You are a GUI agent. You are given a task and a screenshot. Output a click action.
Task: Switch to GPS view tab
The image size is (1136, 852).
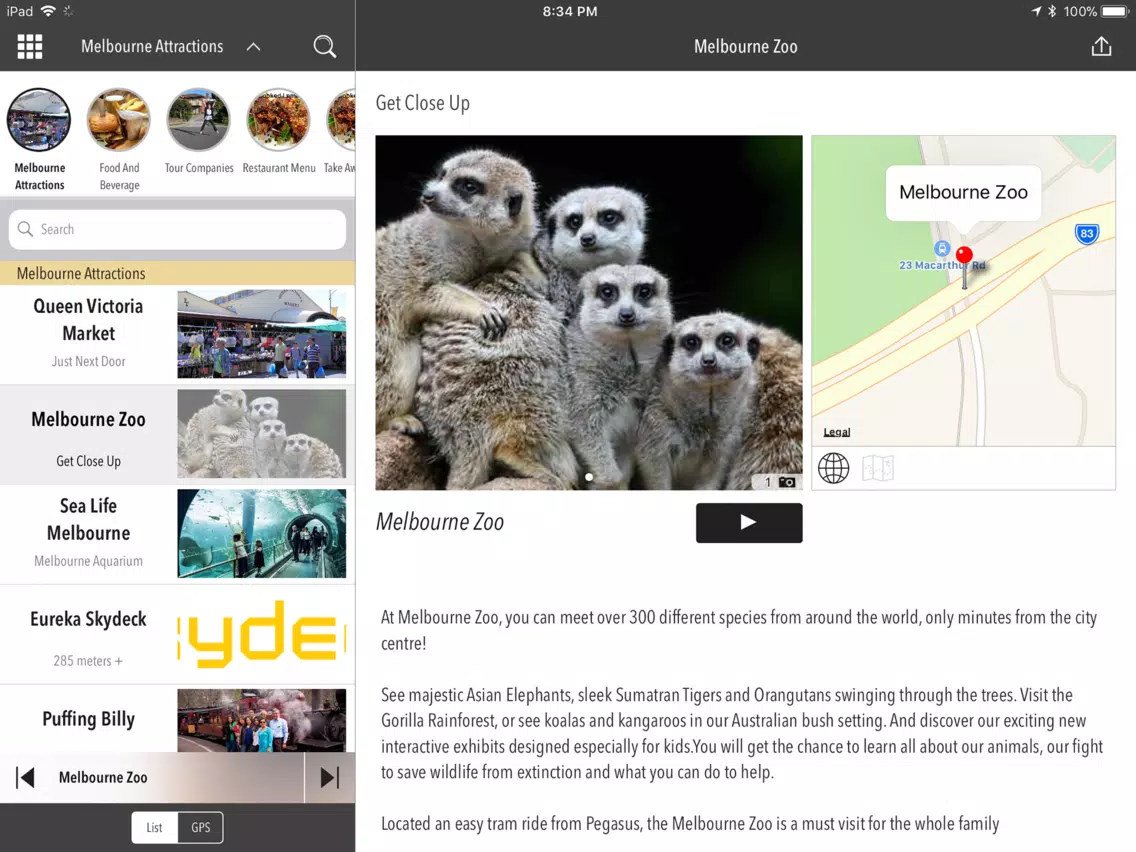coord(201,827)
